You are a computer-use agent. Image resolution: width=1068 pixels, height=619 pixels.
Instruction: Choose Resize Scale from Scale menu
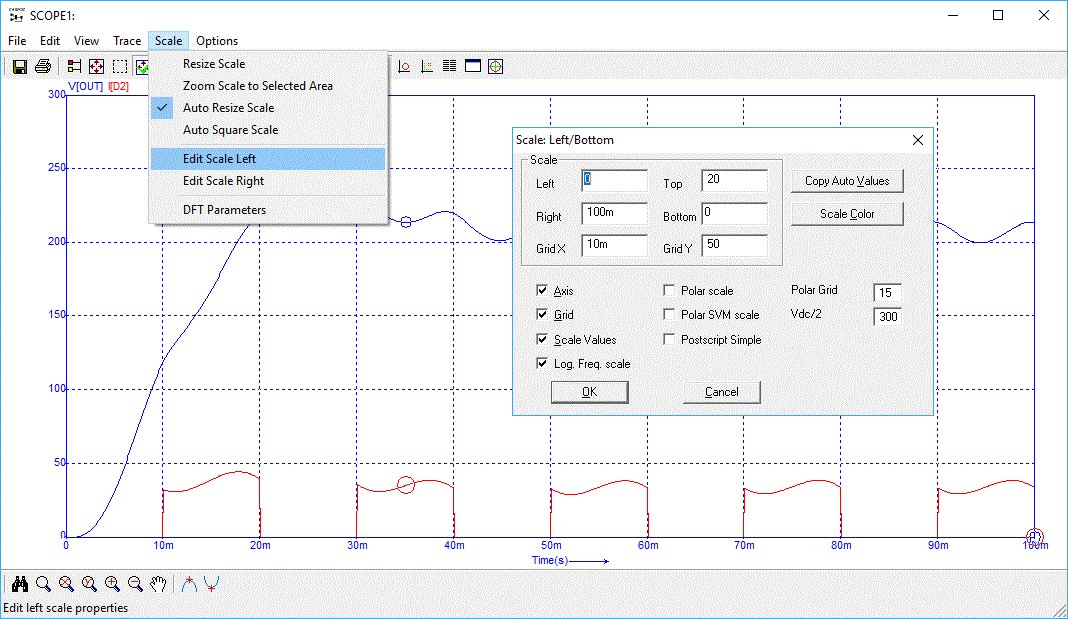[268, 63]
